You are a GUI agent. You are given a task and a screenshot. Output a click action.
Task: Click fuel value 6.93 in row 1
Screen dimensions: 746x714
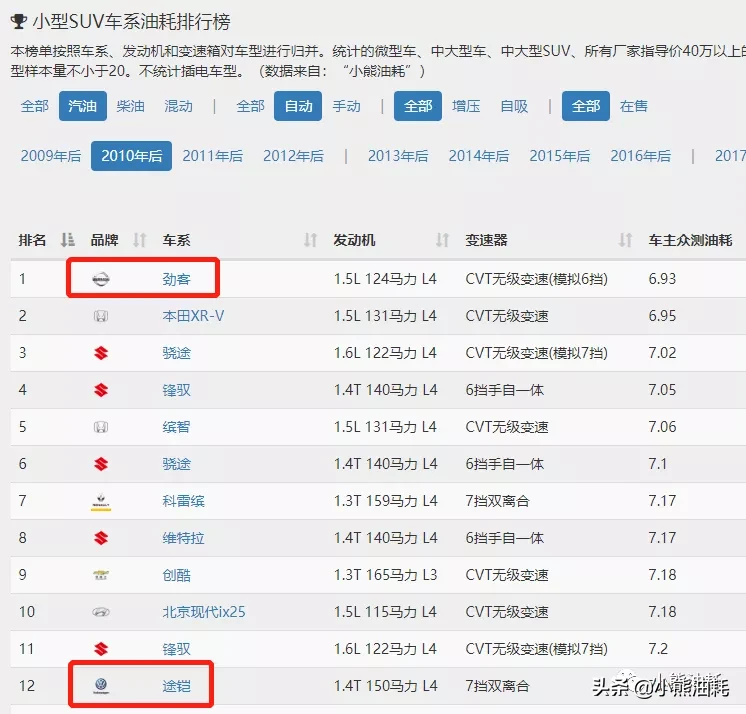(x=662, y=279)
